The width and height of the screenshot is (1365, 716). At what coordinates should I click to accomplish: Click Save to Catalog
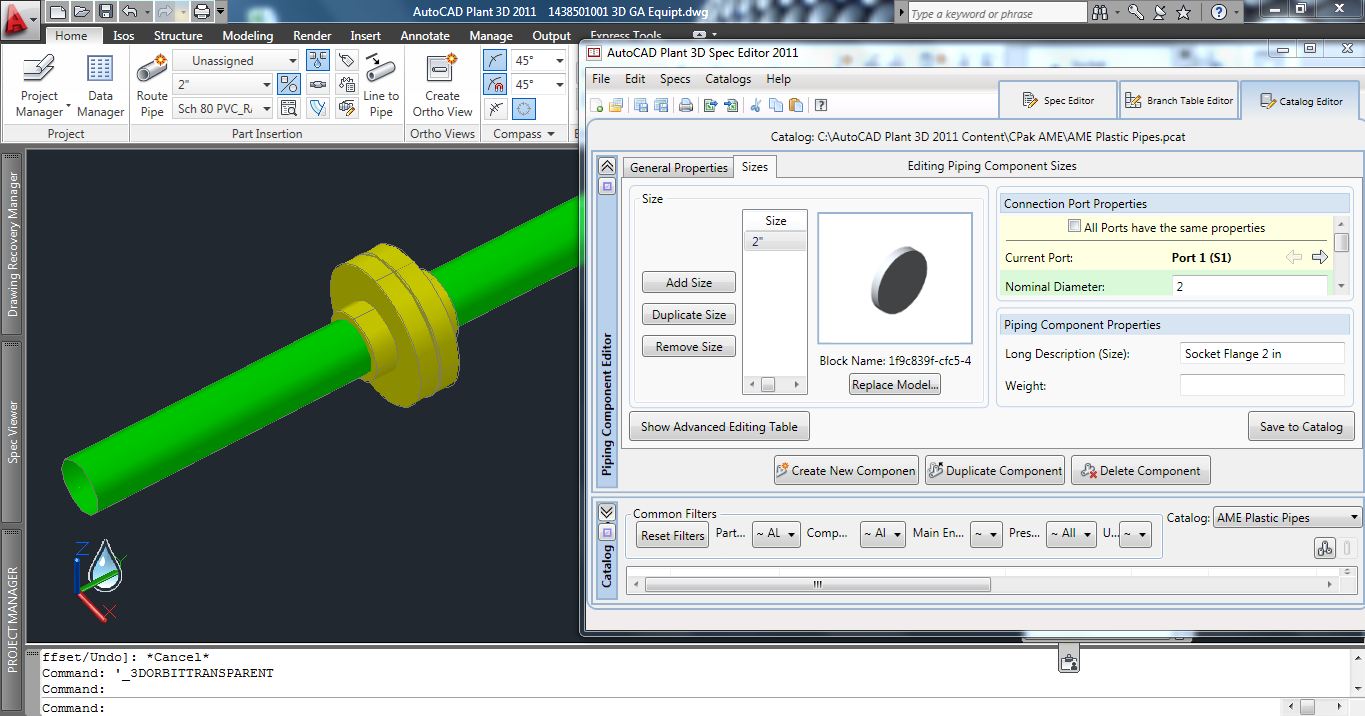coord(1300,426)
